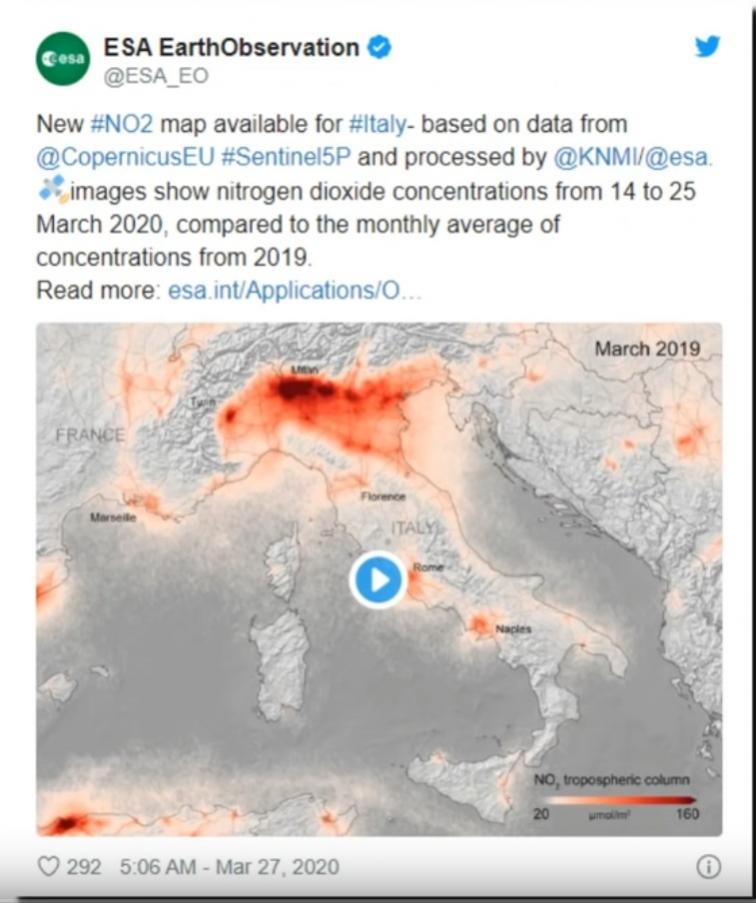
Task: Click the March 2019 label on the map
Action: point(647,349)
